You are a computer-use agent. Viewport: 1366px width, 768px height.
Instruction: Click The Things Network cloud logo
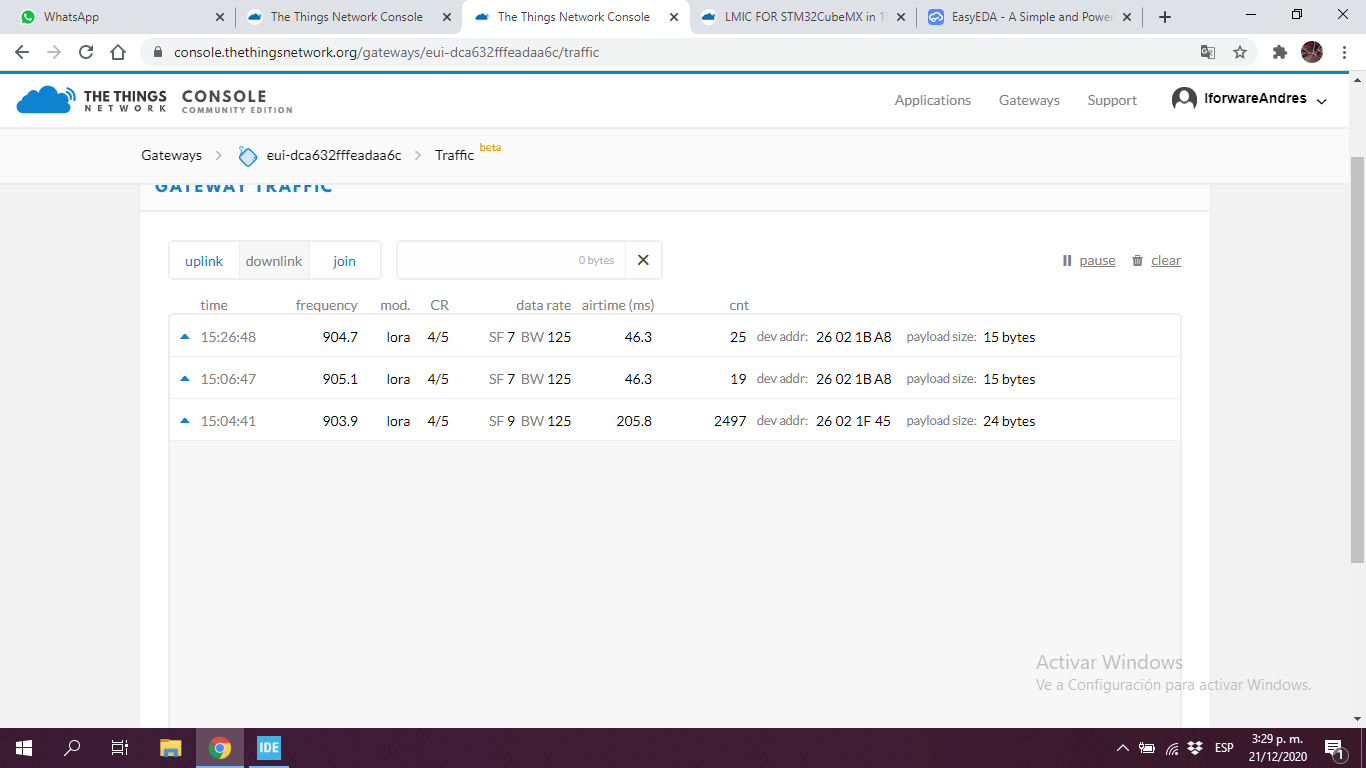click(45, 99)
